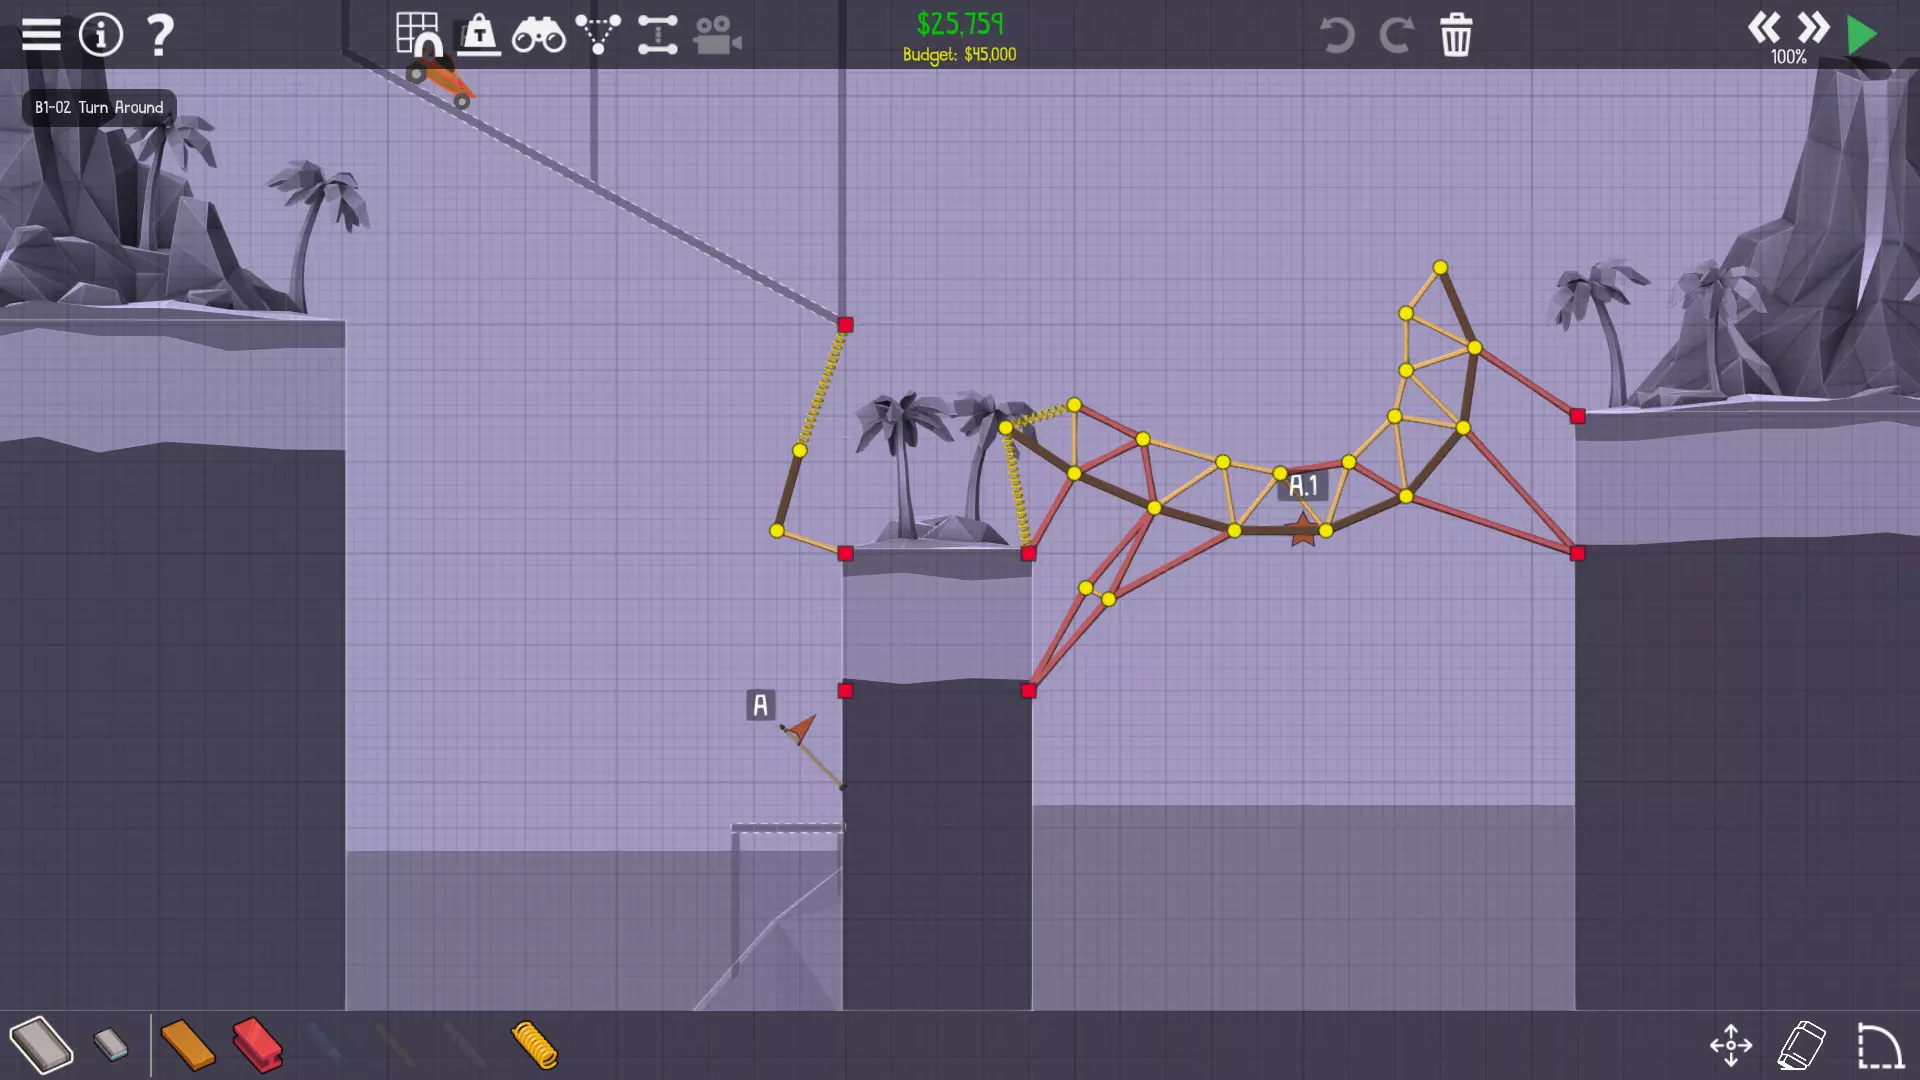Increase simulation speed
Screen dimensions: 1920x1080
click(1813, 27)
